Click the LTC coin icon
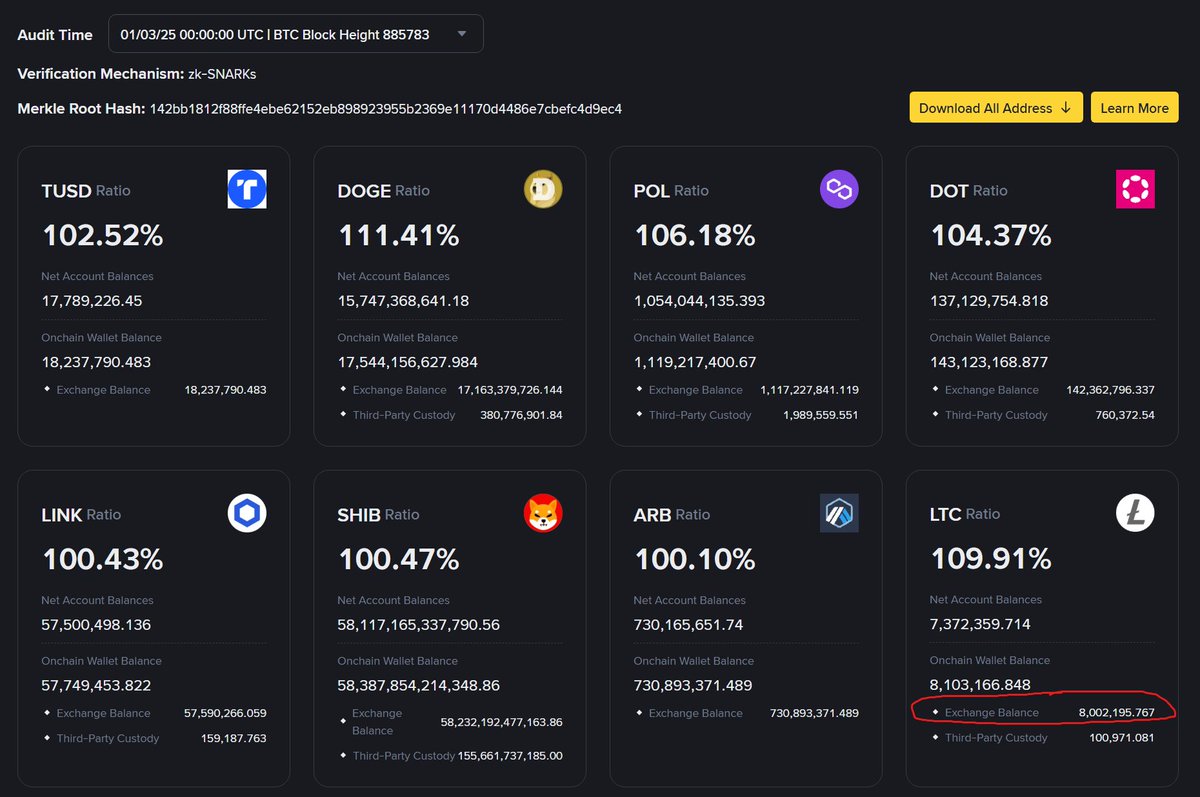 pos(1135,513)
